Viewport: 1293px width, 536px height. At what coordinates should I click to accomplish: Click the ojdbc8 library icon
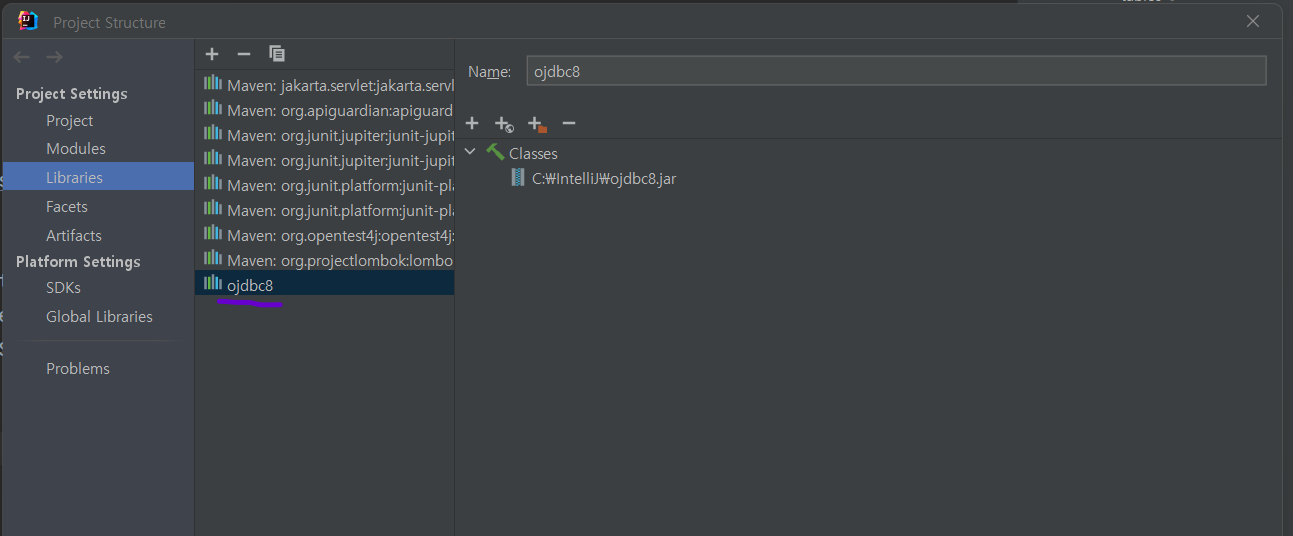(213, 284)
